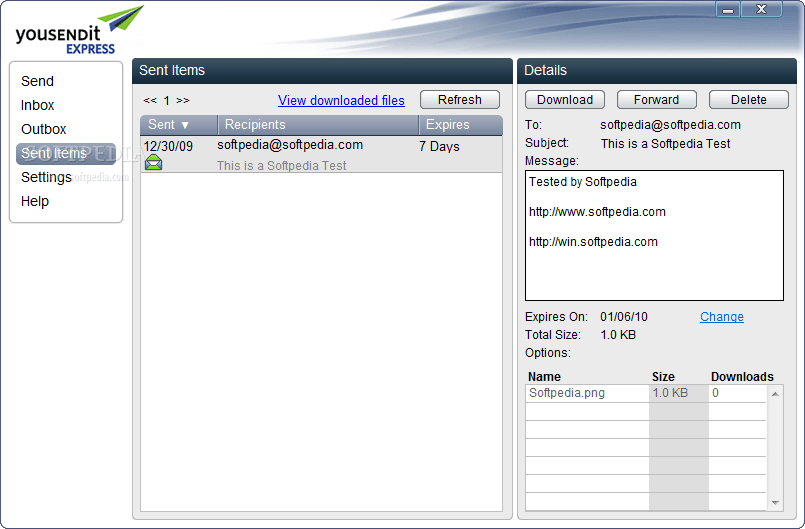The image size is (805, 529).
Task: Click the message text box
Action: point(655,235)
